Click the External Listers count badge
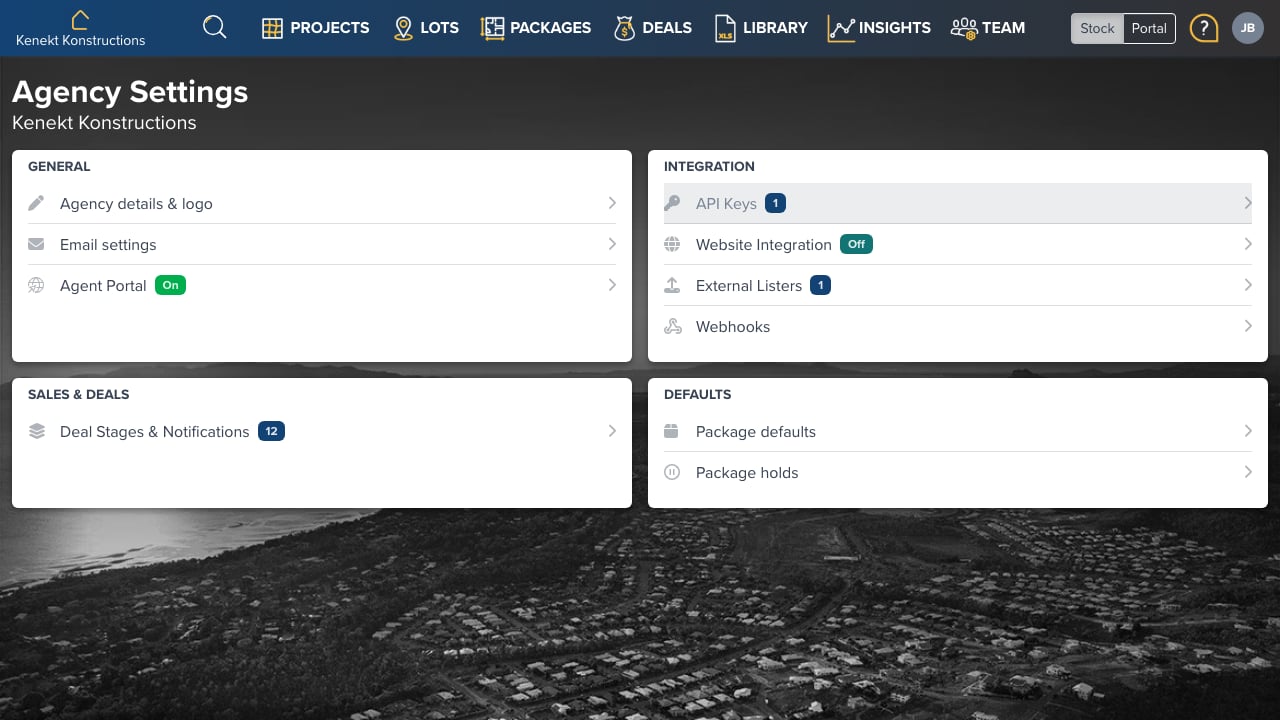 click(820, 285)
